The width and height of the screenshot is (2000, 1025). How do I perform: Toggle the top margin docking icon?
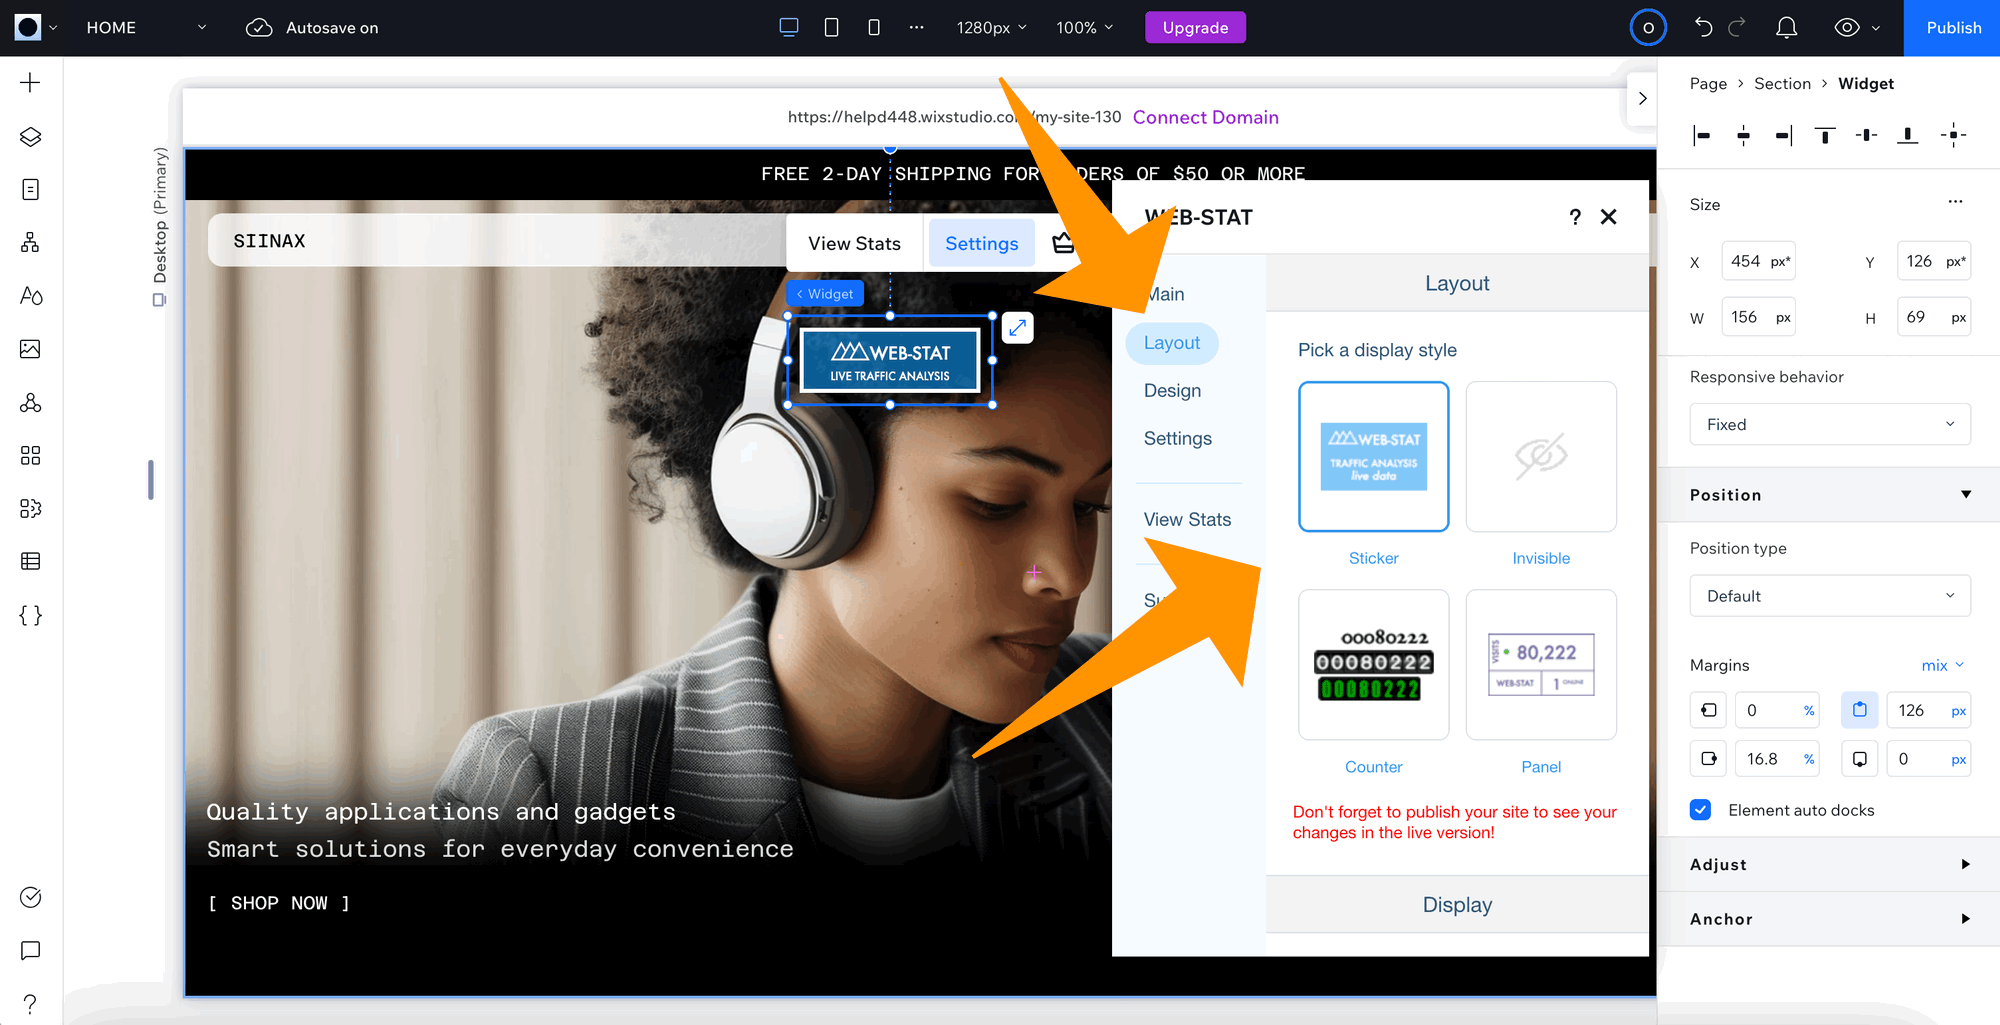[x=1859, y=710]
